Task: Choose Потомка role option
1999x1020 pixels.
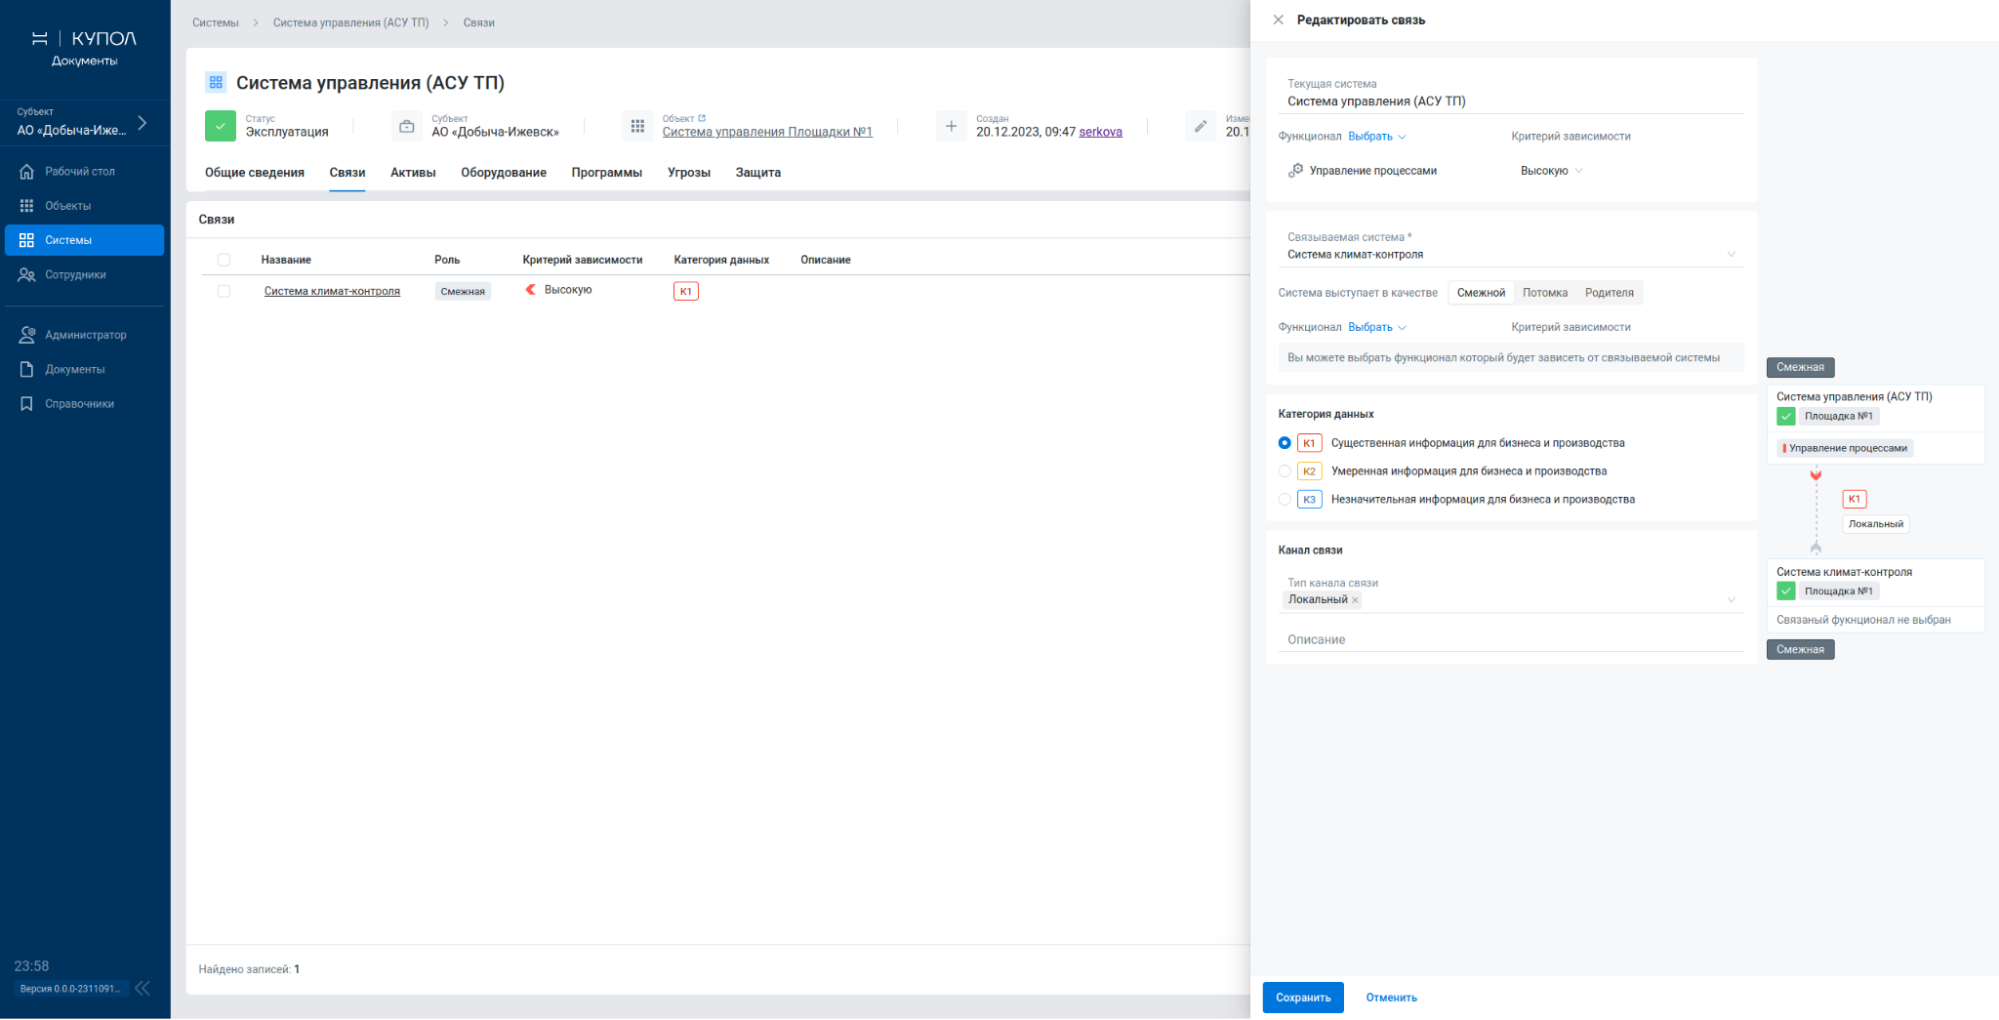Action: [1545, 293]
